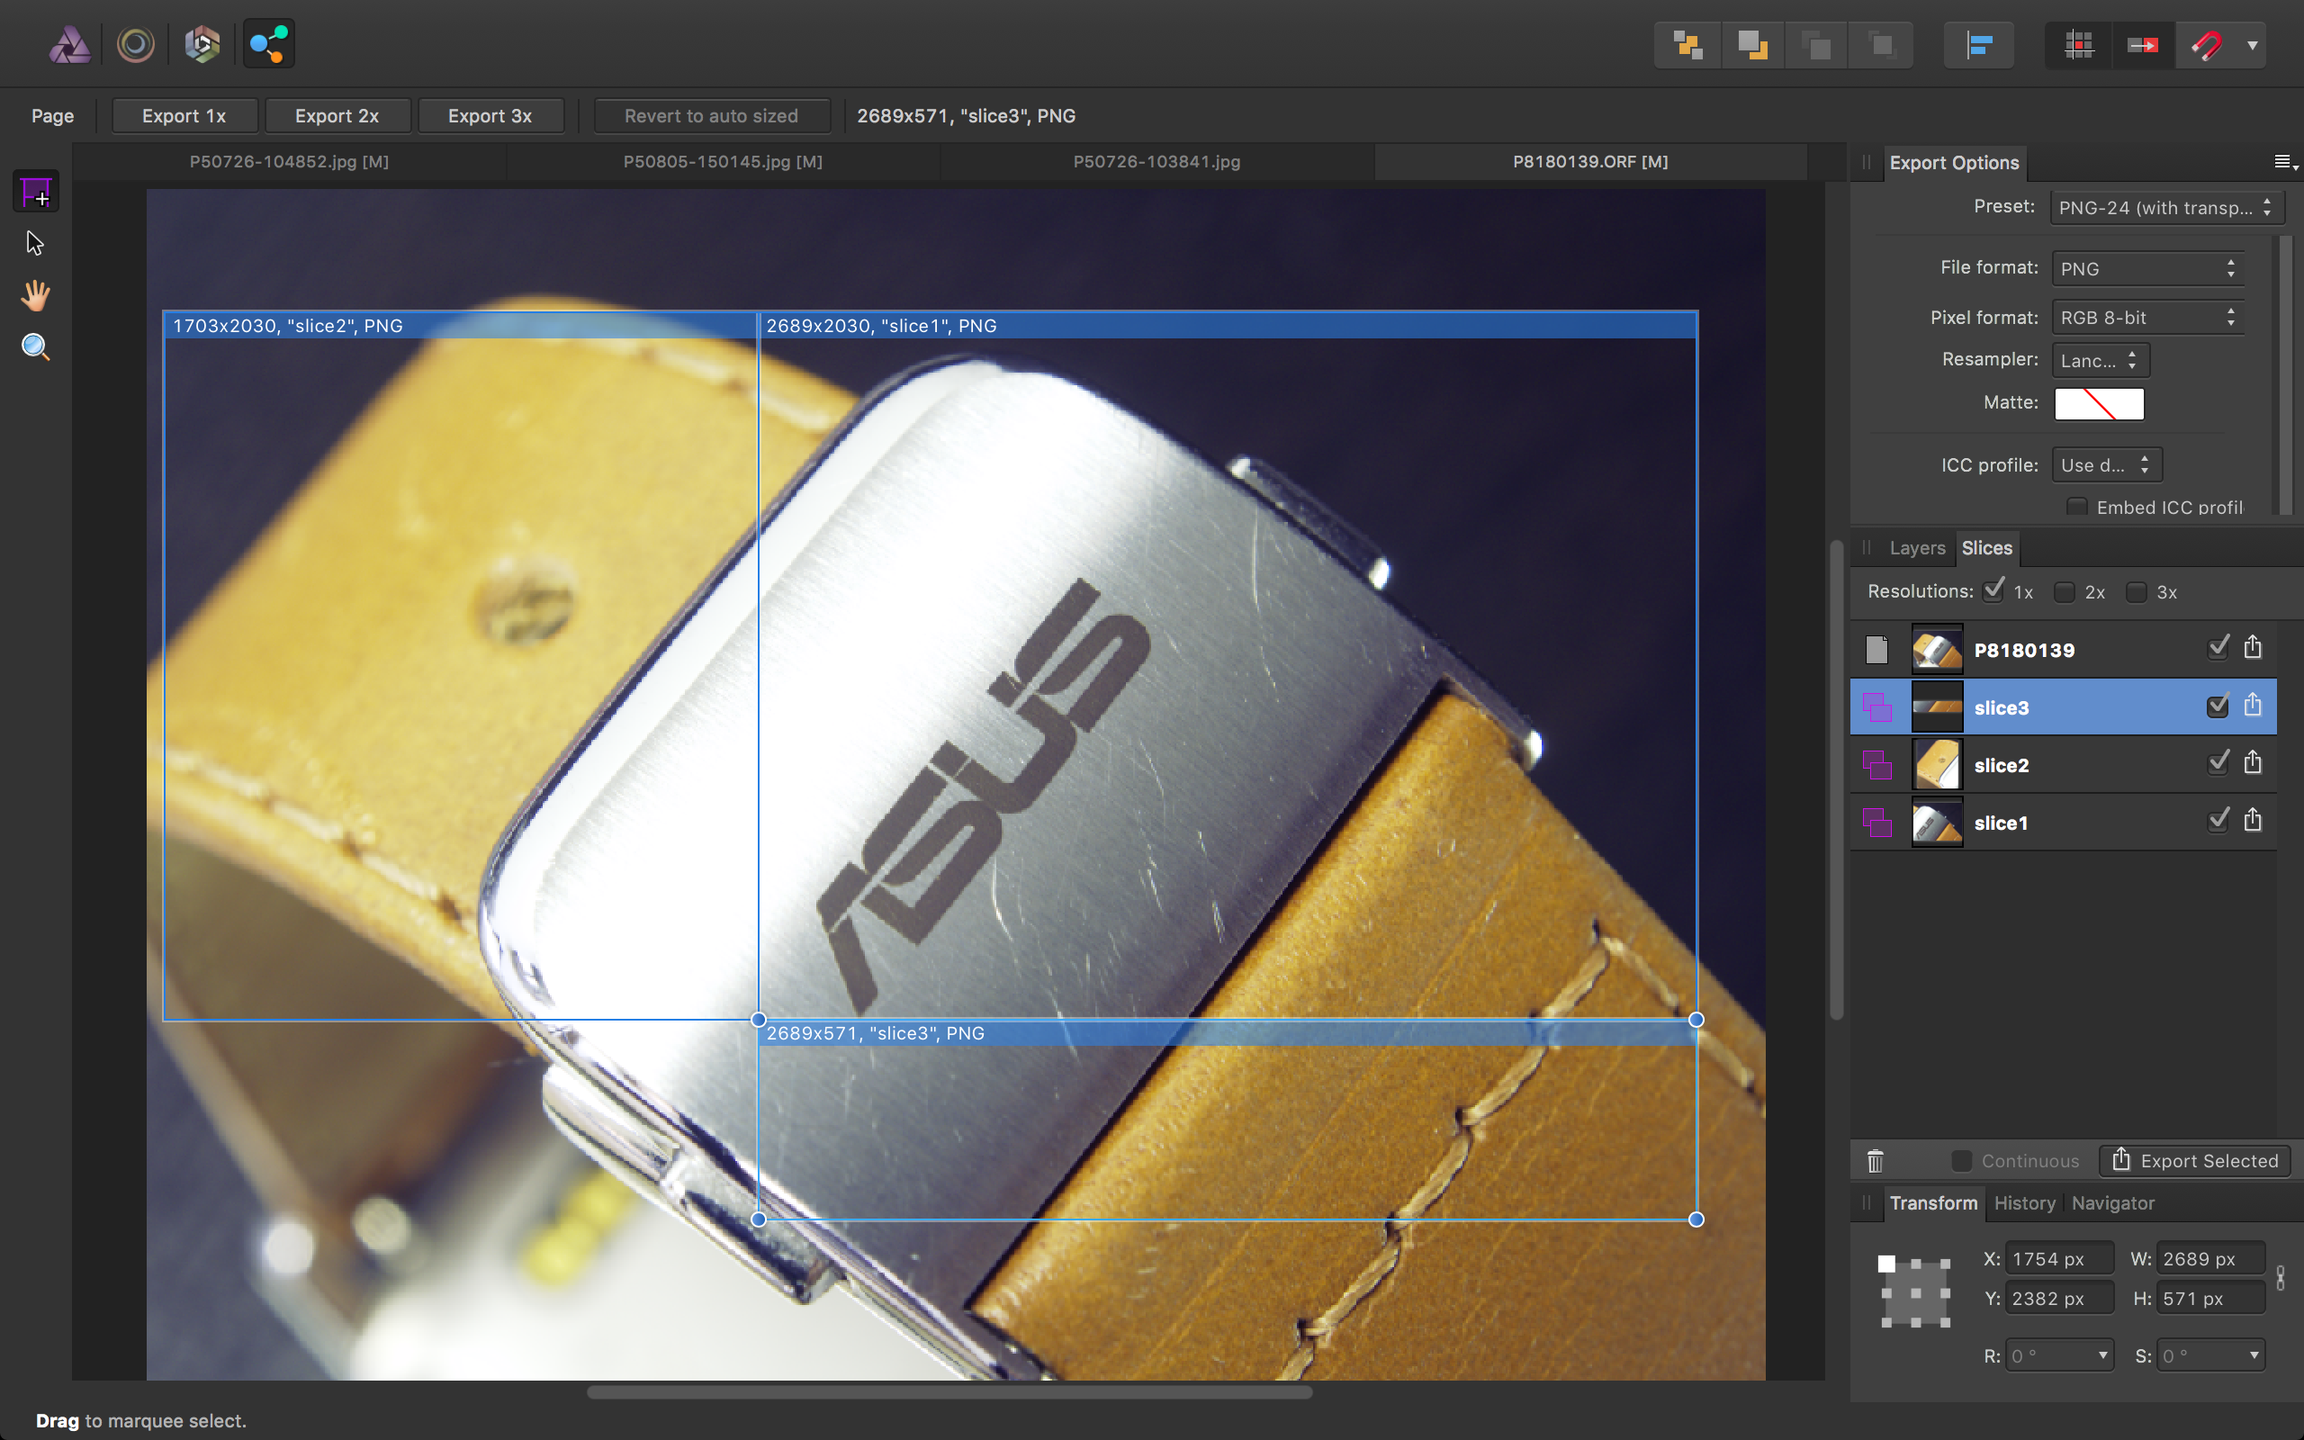This screenshot has height=1440, width=2304.
Task: Click the first yellow arrange icon in toolbar
Action: pyautogui.click(x=1688, y=45)
